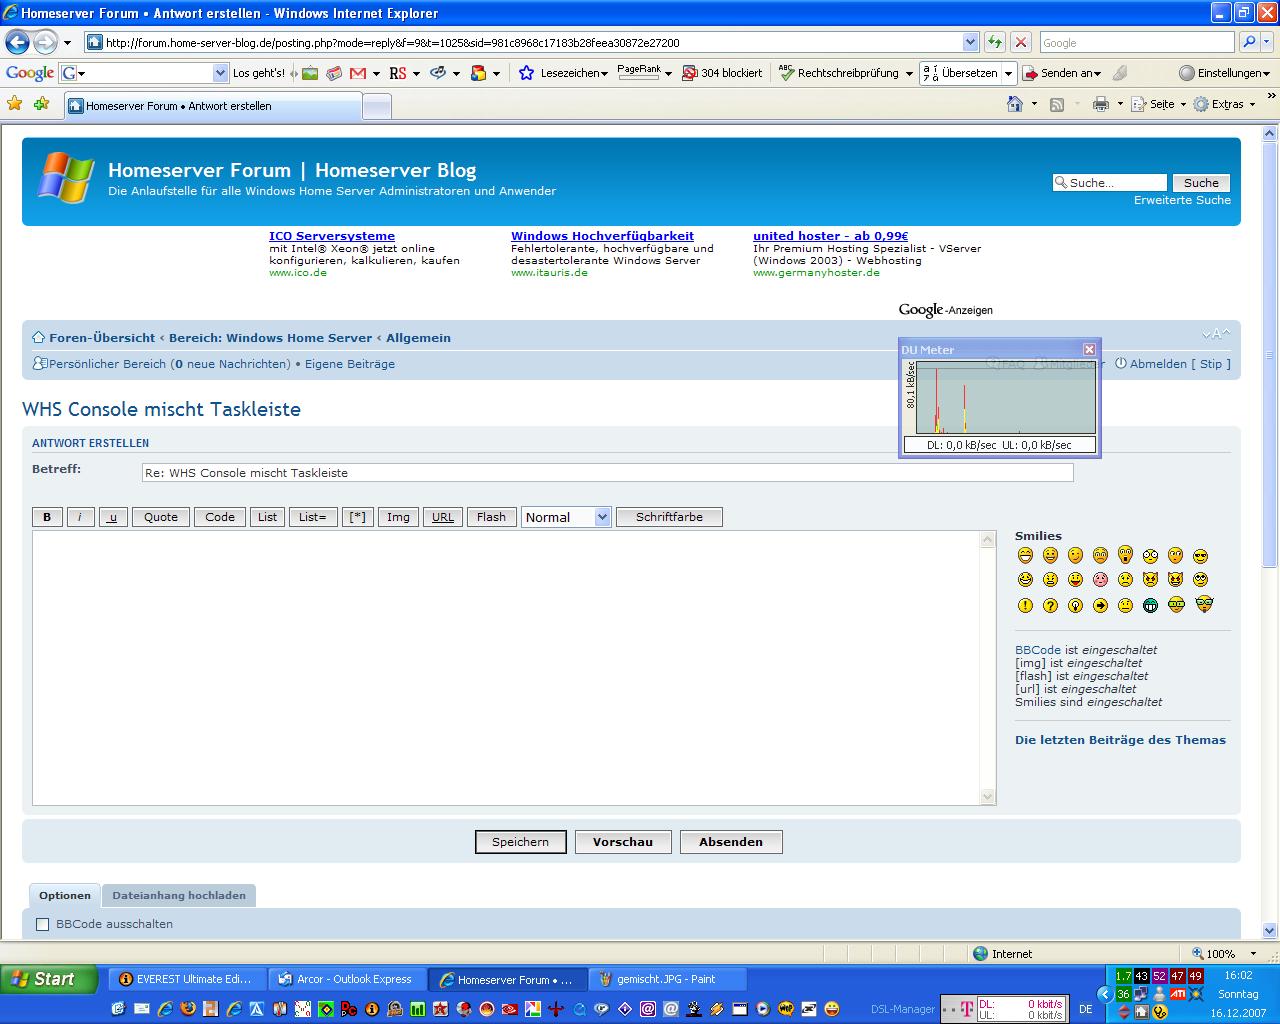
Task: Click the Flash BBCode button
Action: 491,517
